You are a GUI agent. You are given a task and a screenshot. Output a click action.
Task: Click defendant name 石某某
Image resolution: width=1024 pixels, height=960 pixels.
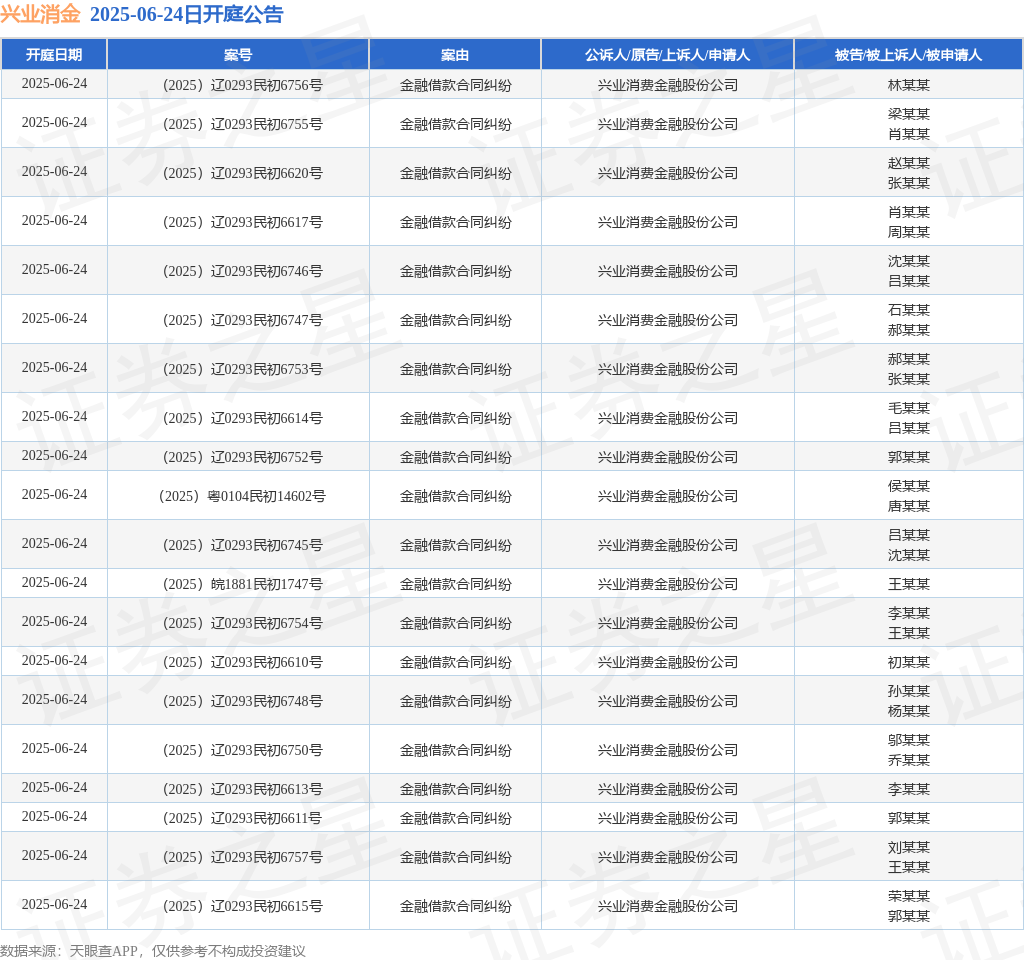908,310
